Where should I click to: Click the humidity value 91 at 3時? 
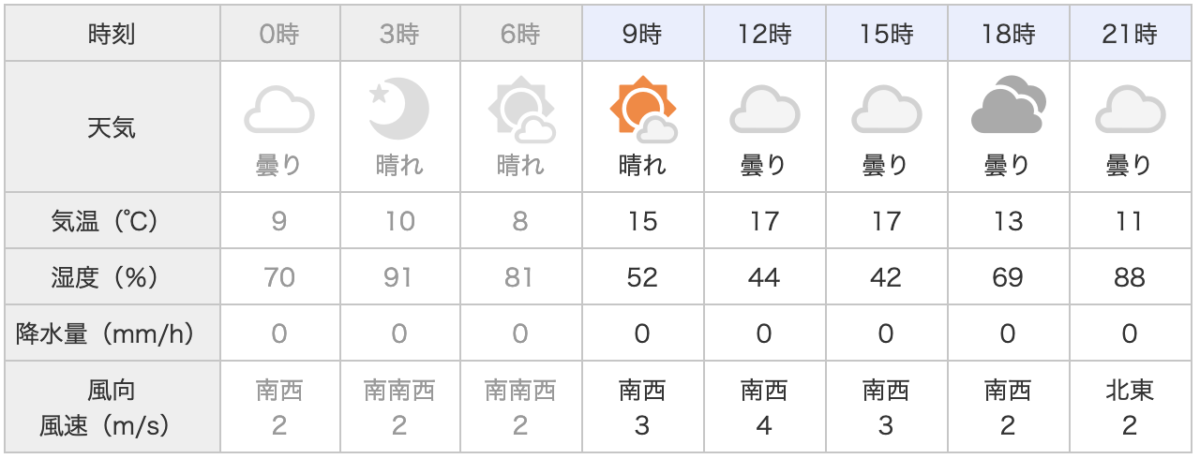click(399, 277)
